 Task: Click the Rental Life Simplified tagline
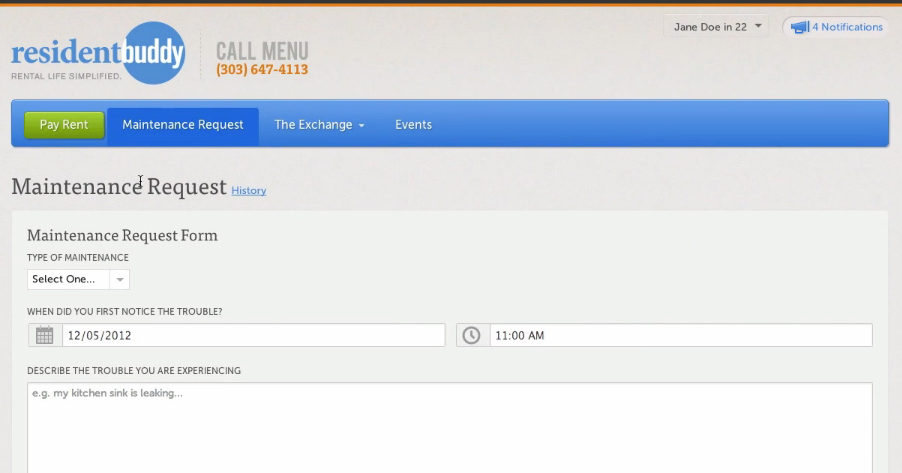[x=66, y=76]
